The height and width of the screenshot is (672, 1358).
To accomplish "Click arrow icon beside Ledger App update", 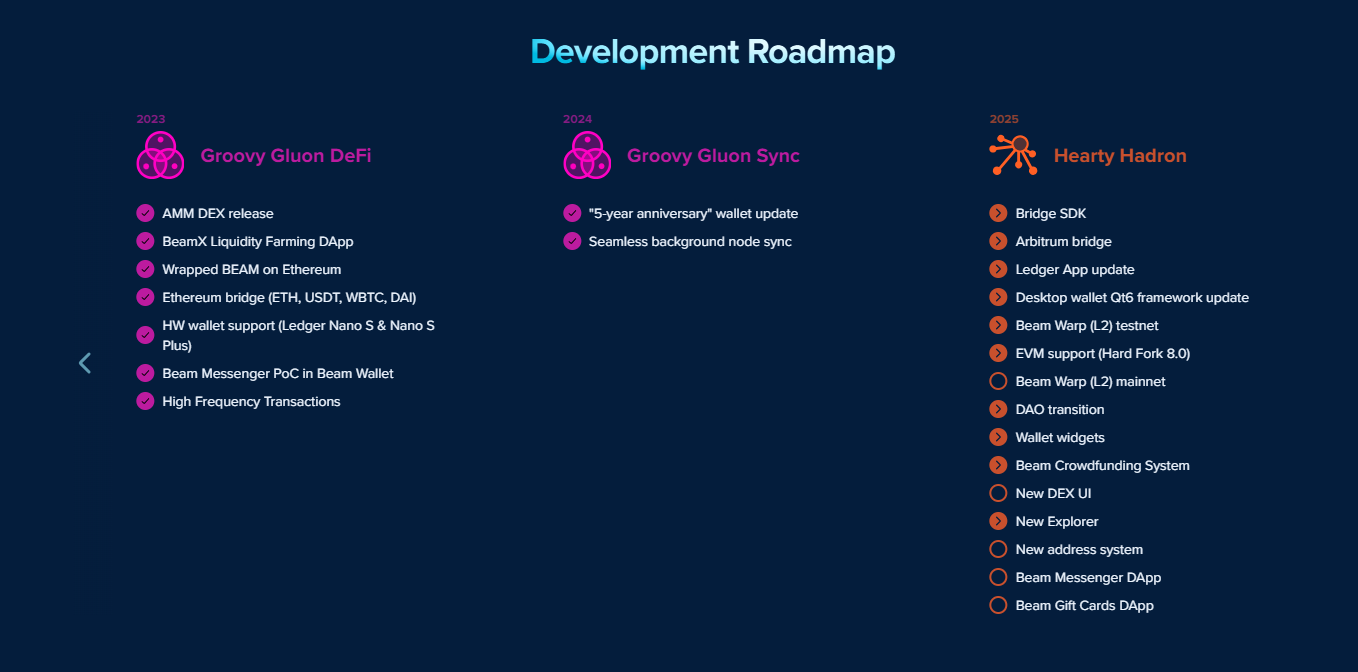I will [x=998, y=269].
